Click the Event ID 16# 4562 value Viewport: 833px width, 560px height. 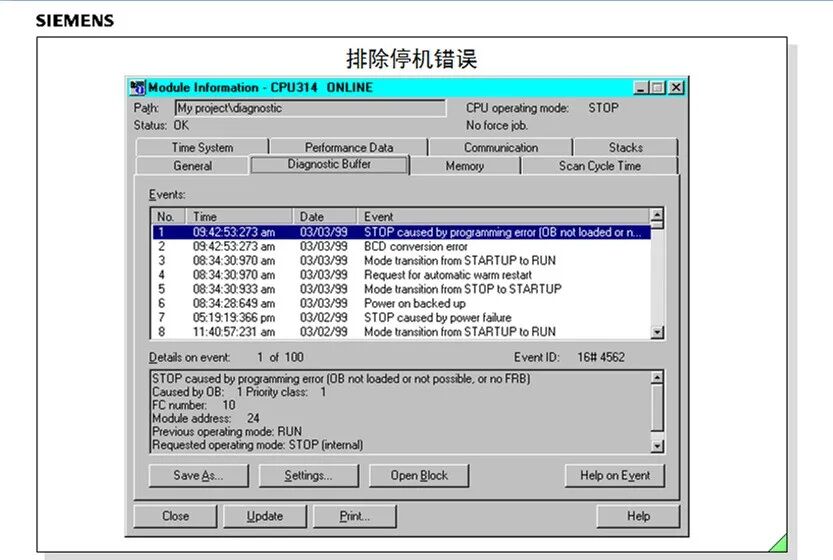point(601,357)
